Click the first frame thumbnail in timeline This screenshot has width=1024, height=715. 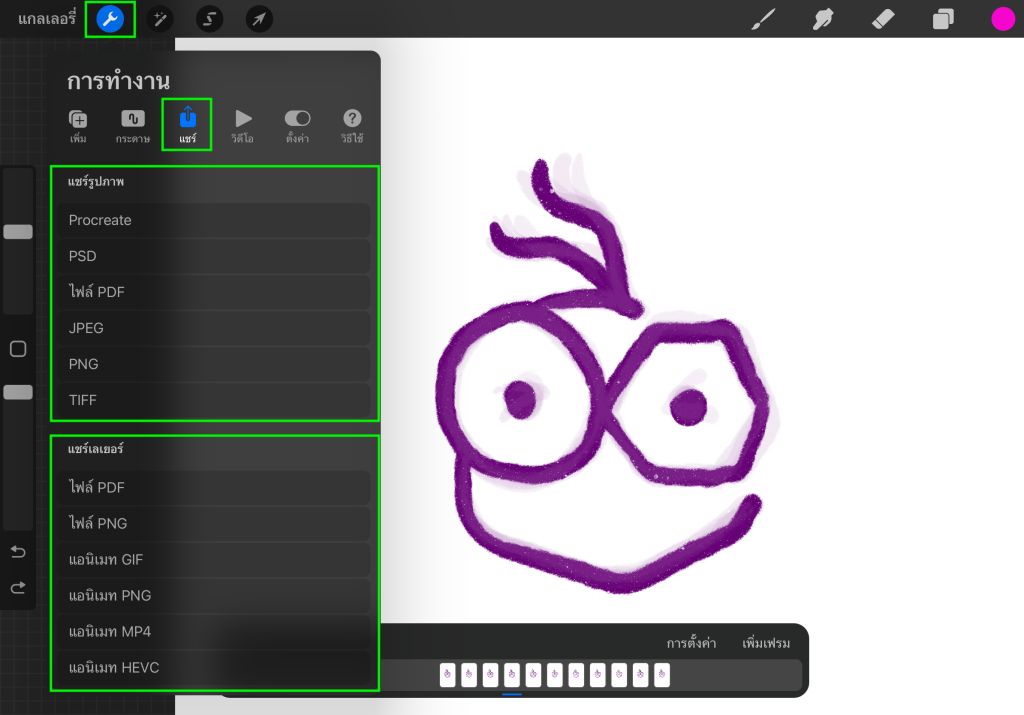coord(447,675)
